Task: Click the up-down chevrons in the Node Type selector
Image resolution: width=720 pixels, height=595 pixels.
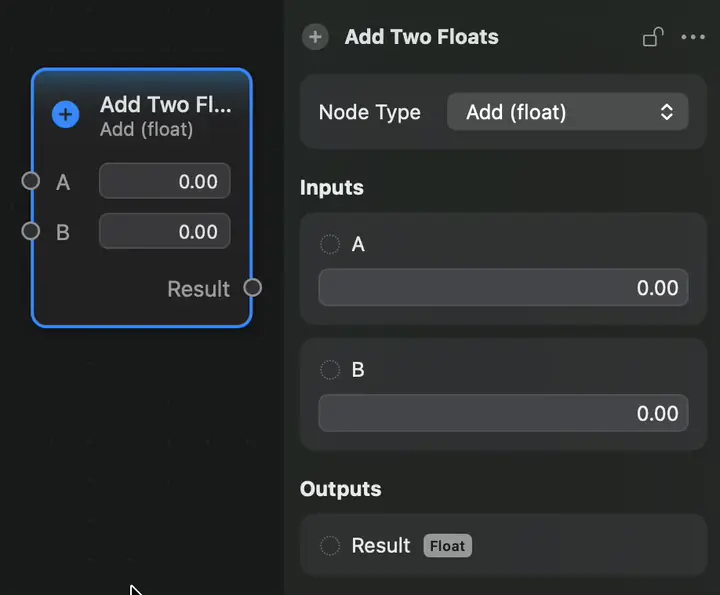Action: pos(667,112)
